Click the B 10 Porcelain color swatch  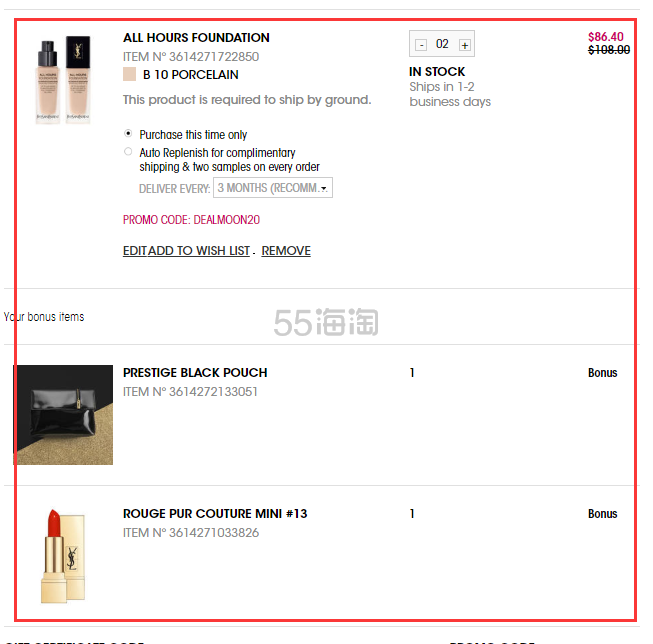[x=130, y=74]
